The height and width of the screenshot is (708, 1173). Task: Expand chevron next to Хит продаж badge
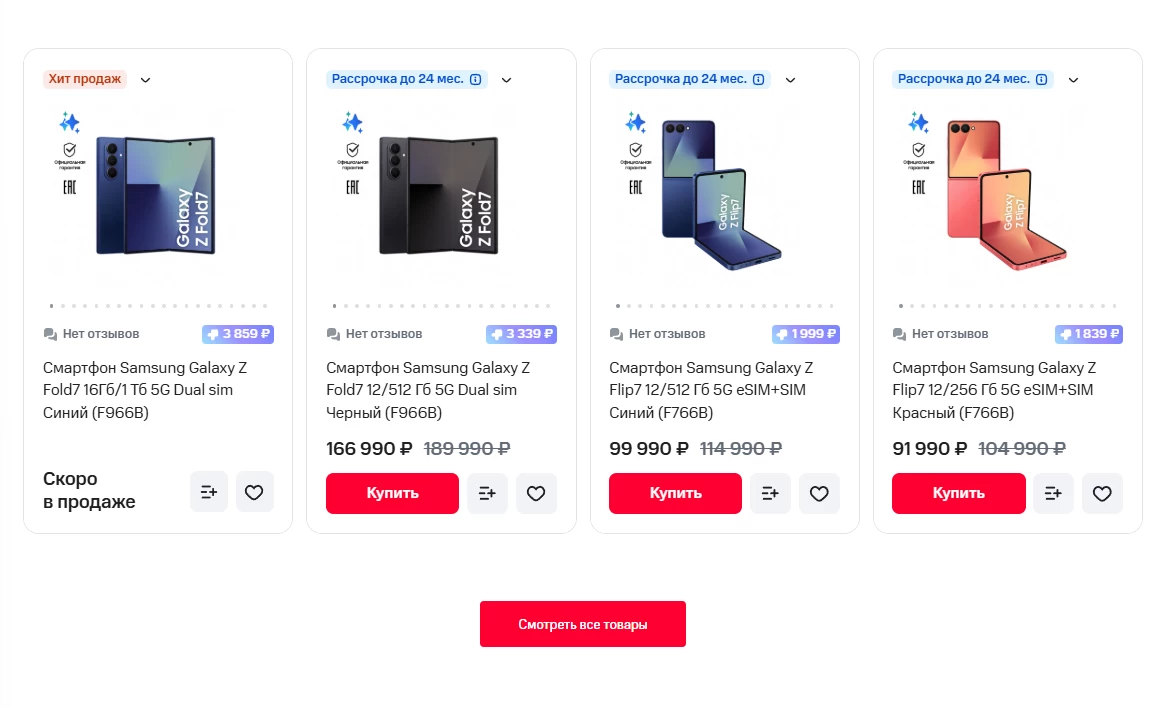coord(145,80)
